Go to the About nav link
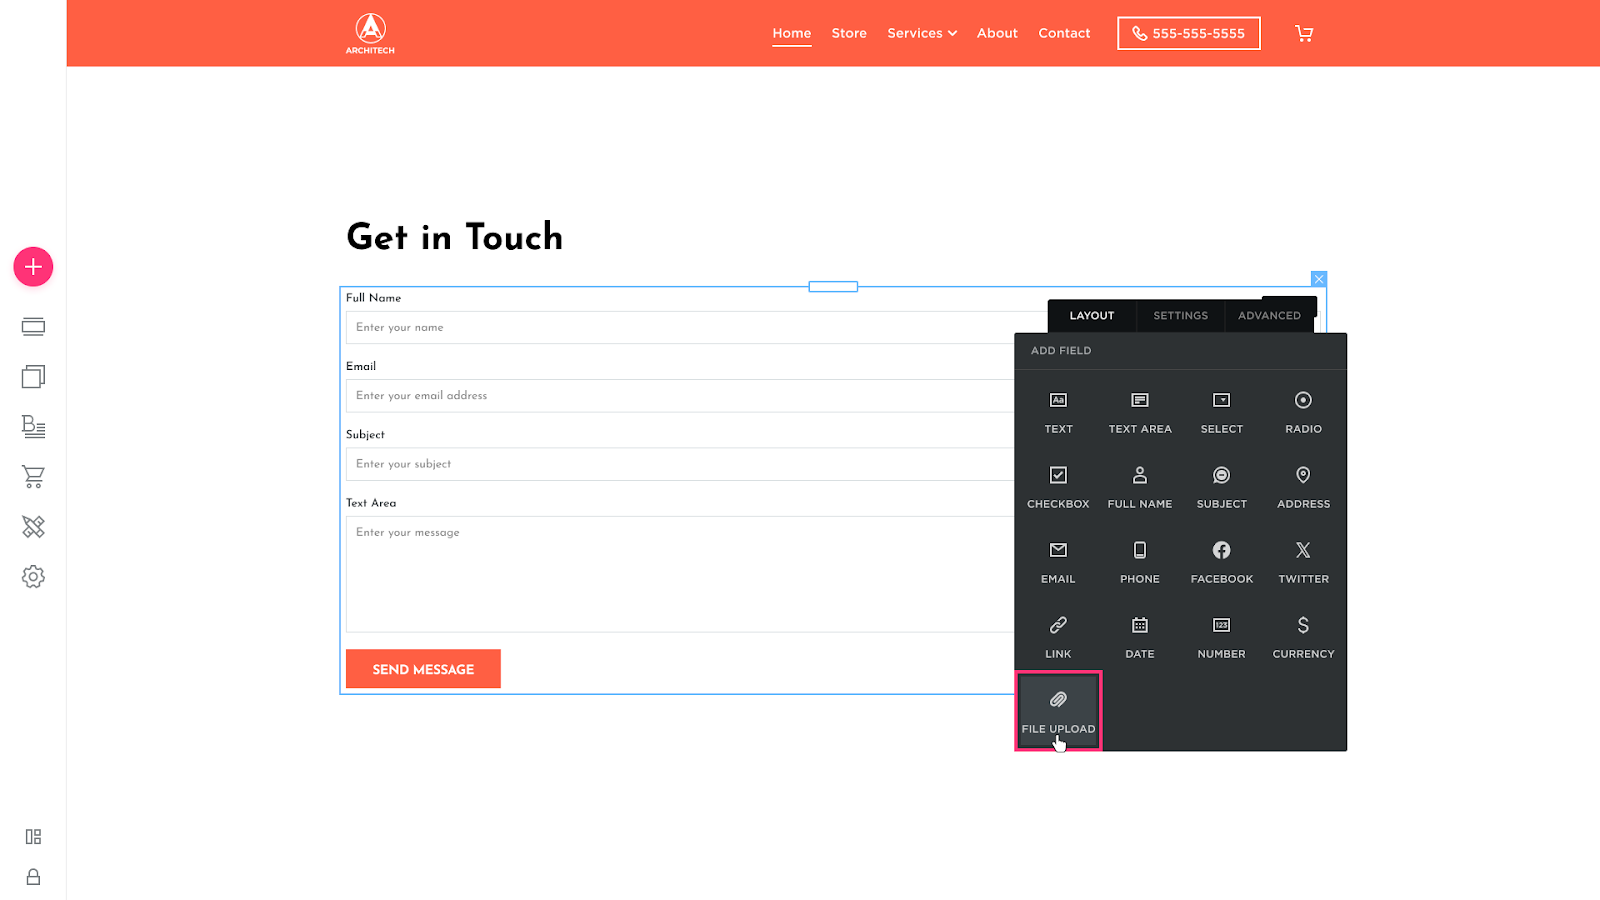This screenshot has height=900, width=1600. click(x=997, y=33)
